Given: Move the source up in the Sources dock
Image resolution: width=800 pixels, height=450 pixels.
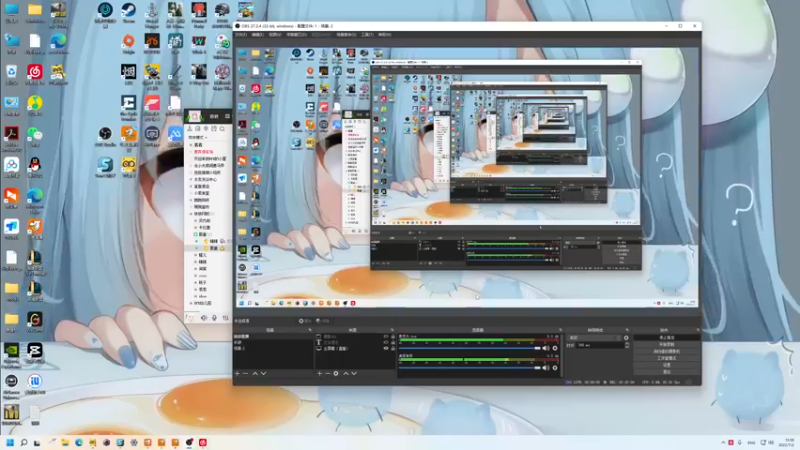Looking at the screenshot, I should click(x=346, y=373).
